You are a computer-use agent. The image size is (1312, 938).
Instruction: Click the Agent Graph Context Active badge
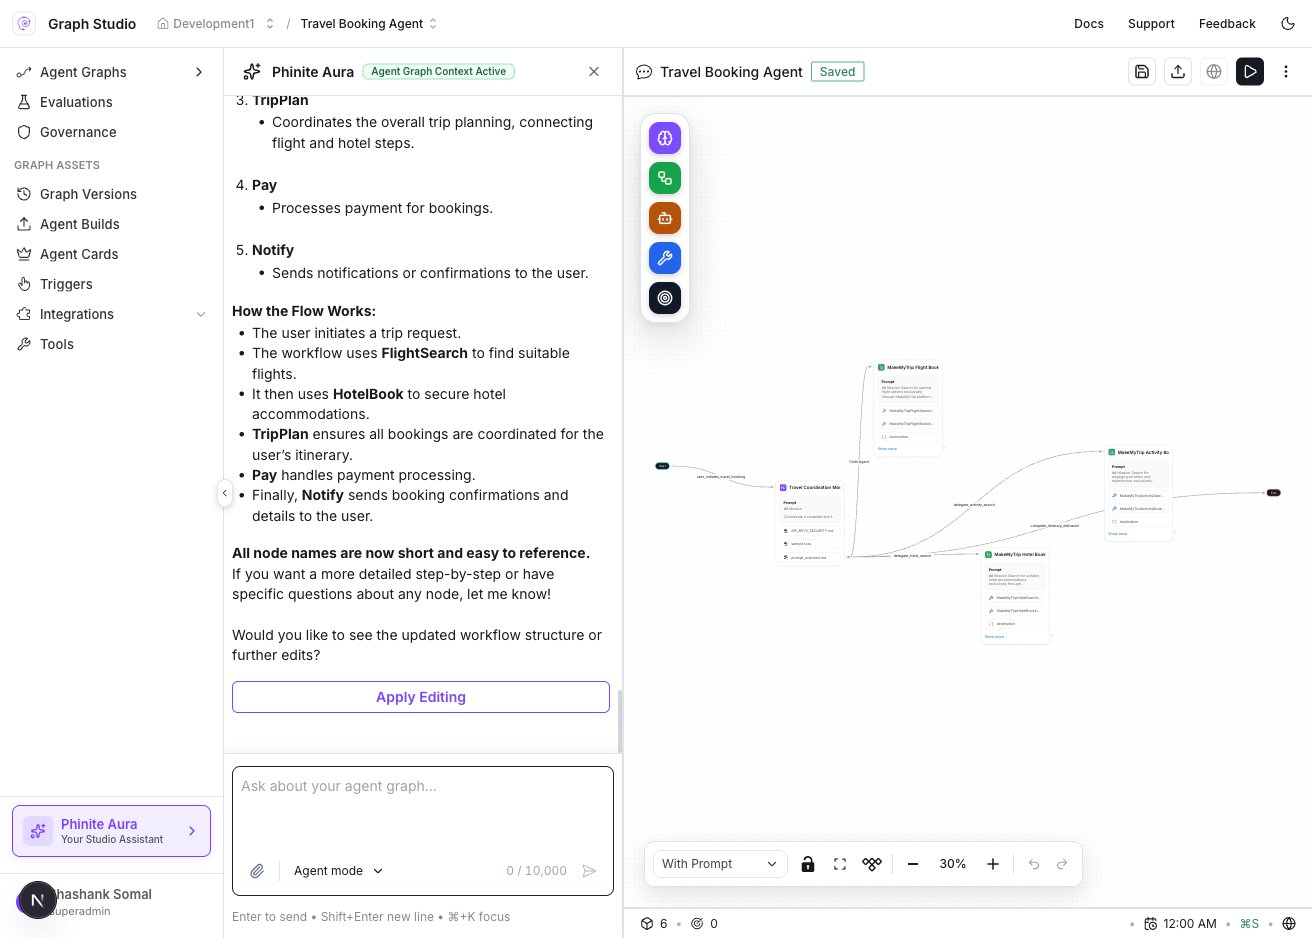(439, 71)
